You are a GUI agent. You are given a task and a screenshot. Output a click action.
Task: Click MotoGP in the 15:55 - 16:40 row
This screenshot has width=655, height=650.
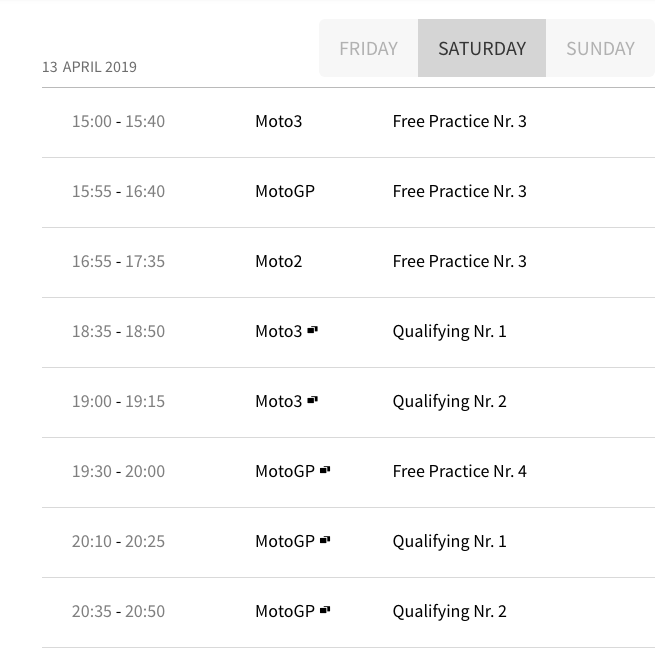[285, 191]
